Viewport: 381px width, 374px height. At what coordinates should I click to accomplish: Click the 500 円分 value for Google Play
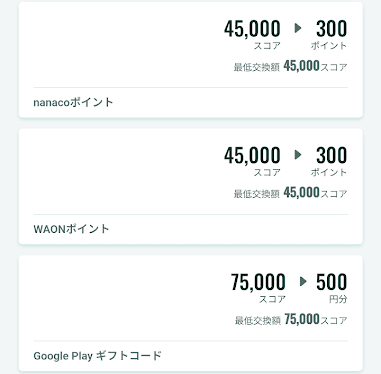tap(331, 288)
